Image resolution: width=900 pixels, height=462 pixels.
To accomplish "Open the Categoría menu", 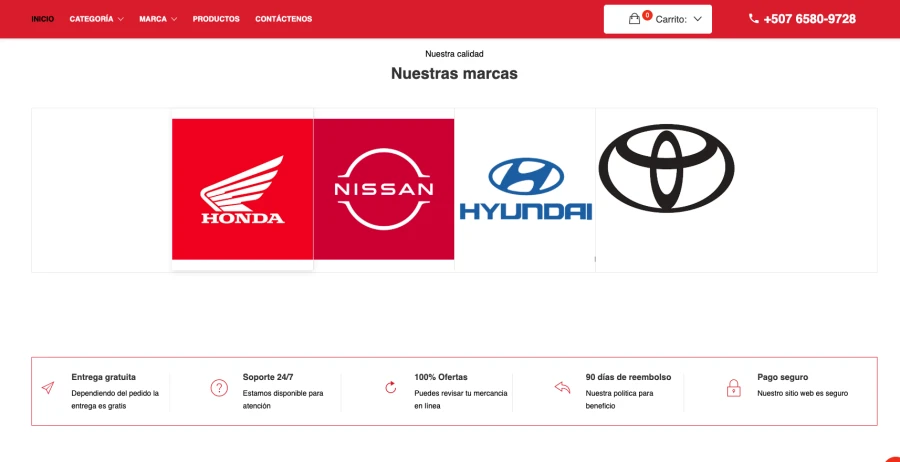I will (92, 19).
